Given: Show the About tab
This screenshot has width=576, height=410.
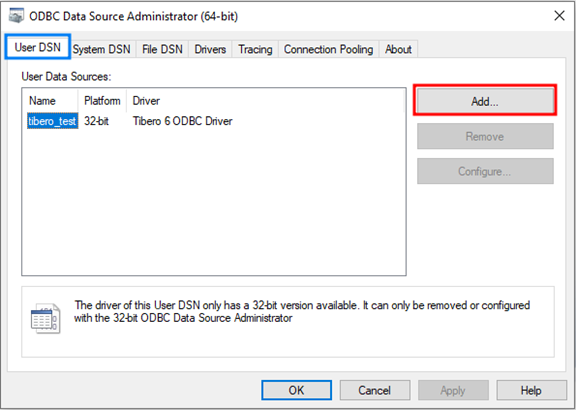Looking at the screenshot, I should coord(398,49).
